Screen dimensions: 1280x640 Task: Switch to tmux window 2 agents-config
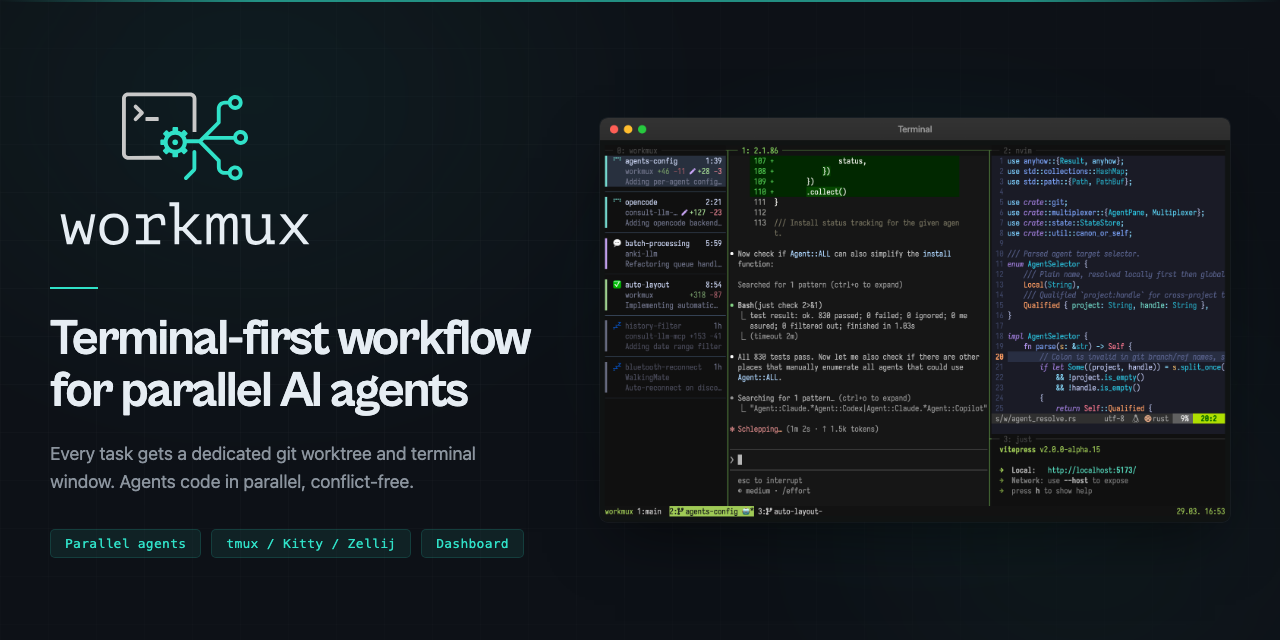tap(711, 512)
